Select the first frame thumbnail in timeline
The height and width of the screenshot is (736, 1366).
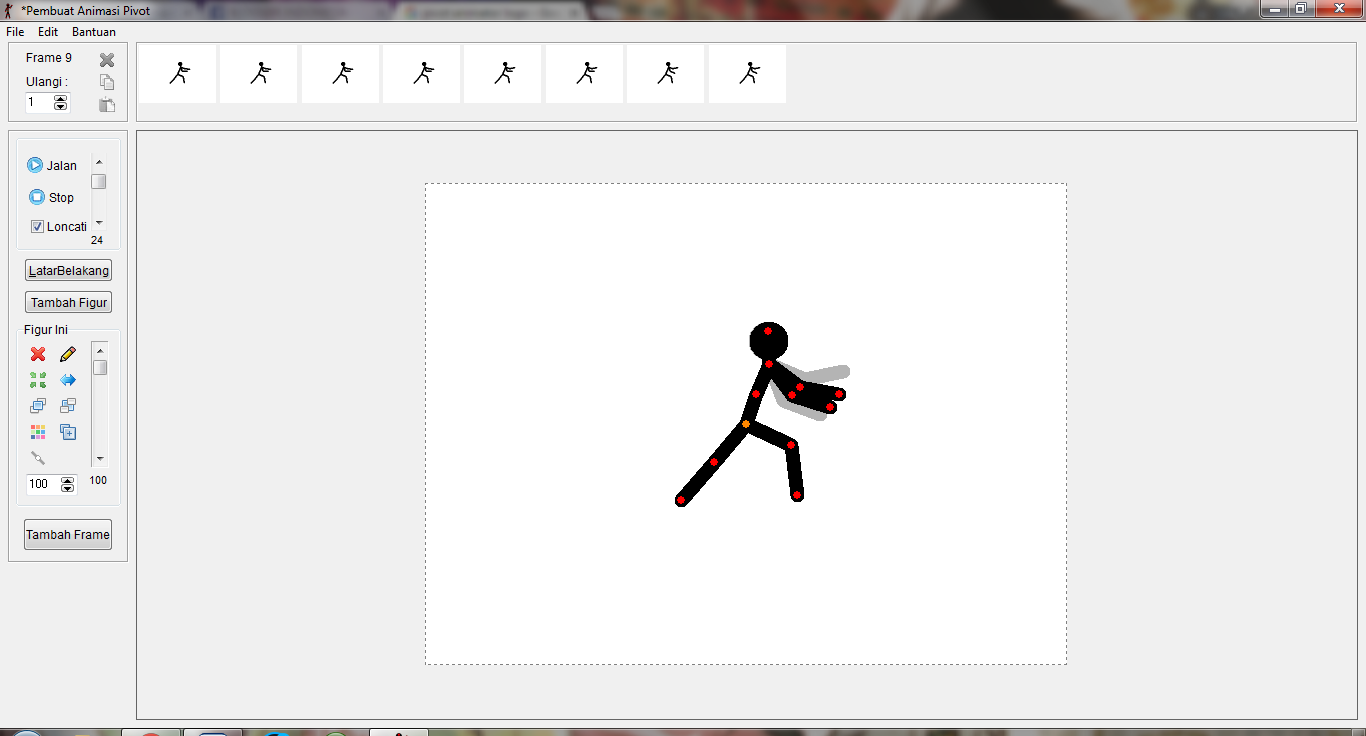point(176,73)
